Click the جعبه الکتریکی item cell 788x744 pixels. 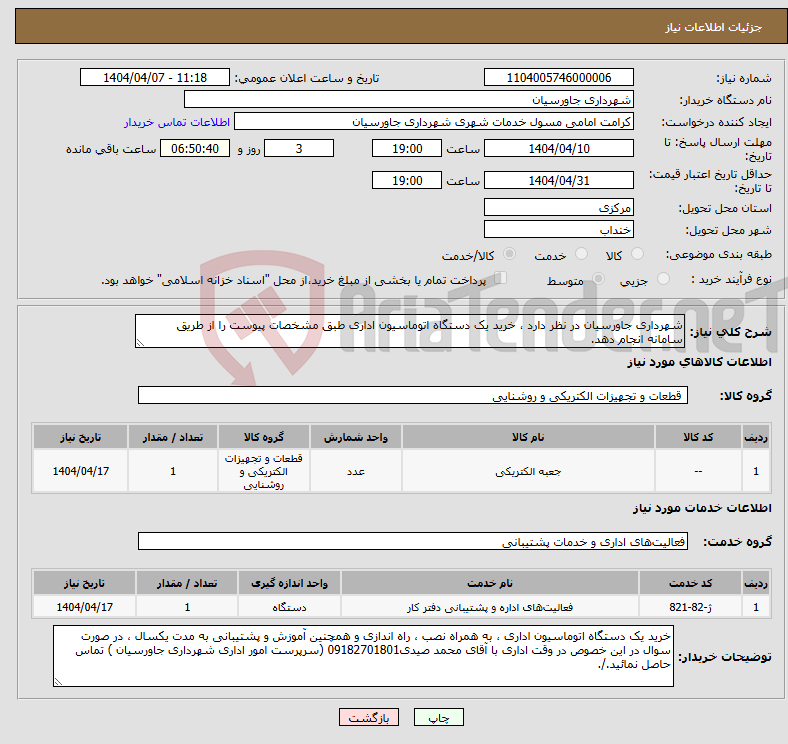pos(528,471)
